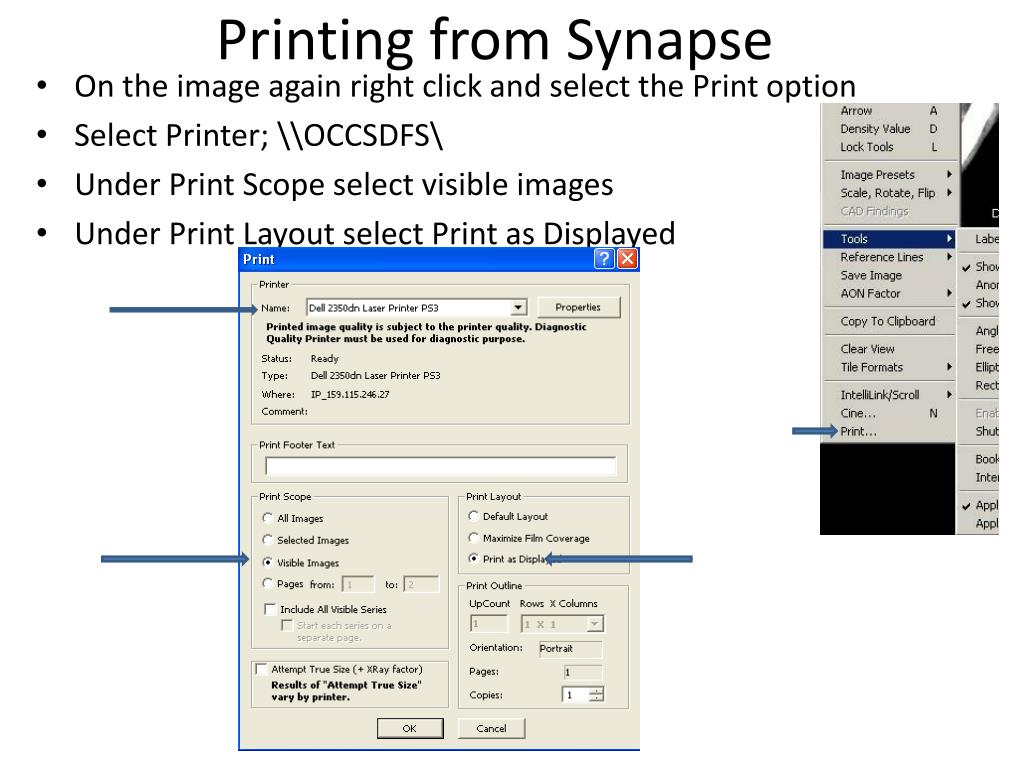1024x768 pixels.
Task: Choose Copy To Clipboard menu entry
Action: coord(889,321)
